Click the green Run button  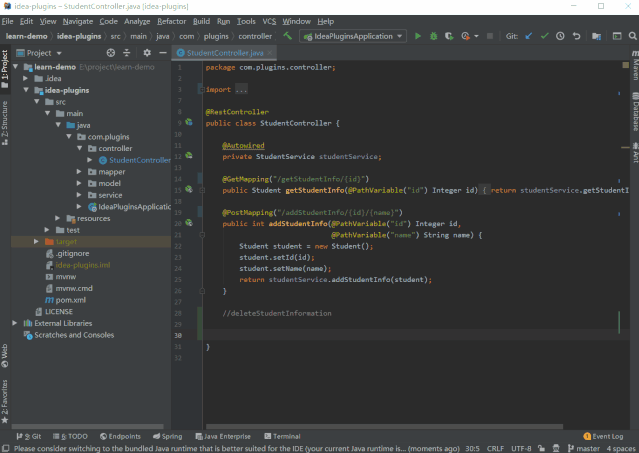(x=419, y=36)
